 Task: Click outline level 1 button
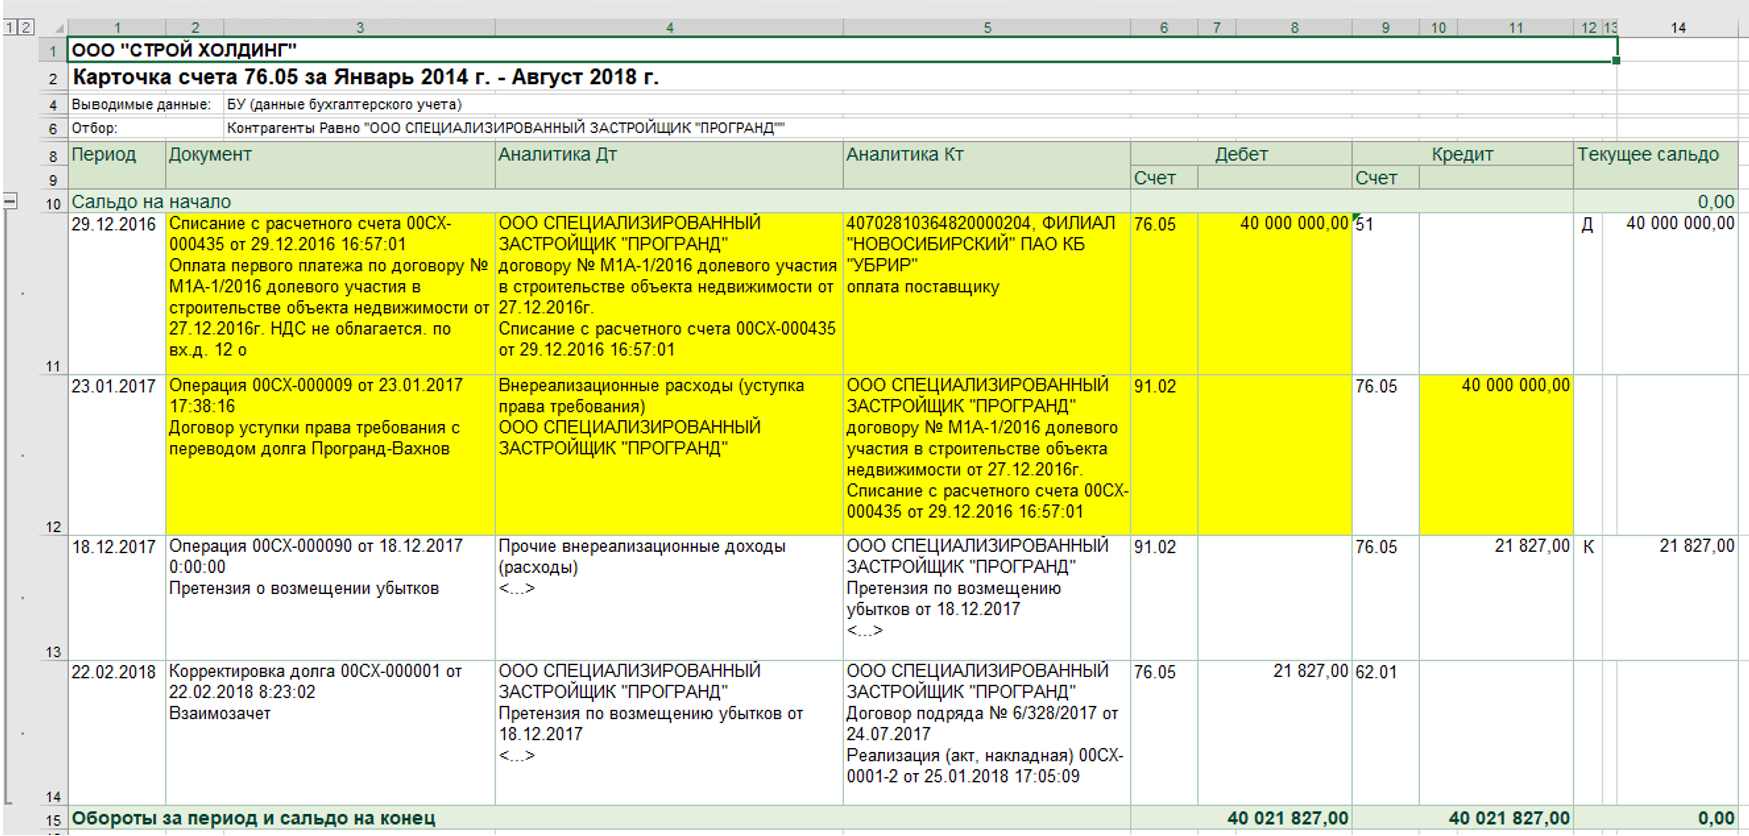[x=10, y=27]
